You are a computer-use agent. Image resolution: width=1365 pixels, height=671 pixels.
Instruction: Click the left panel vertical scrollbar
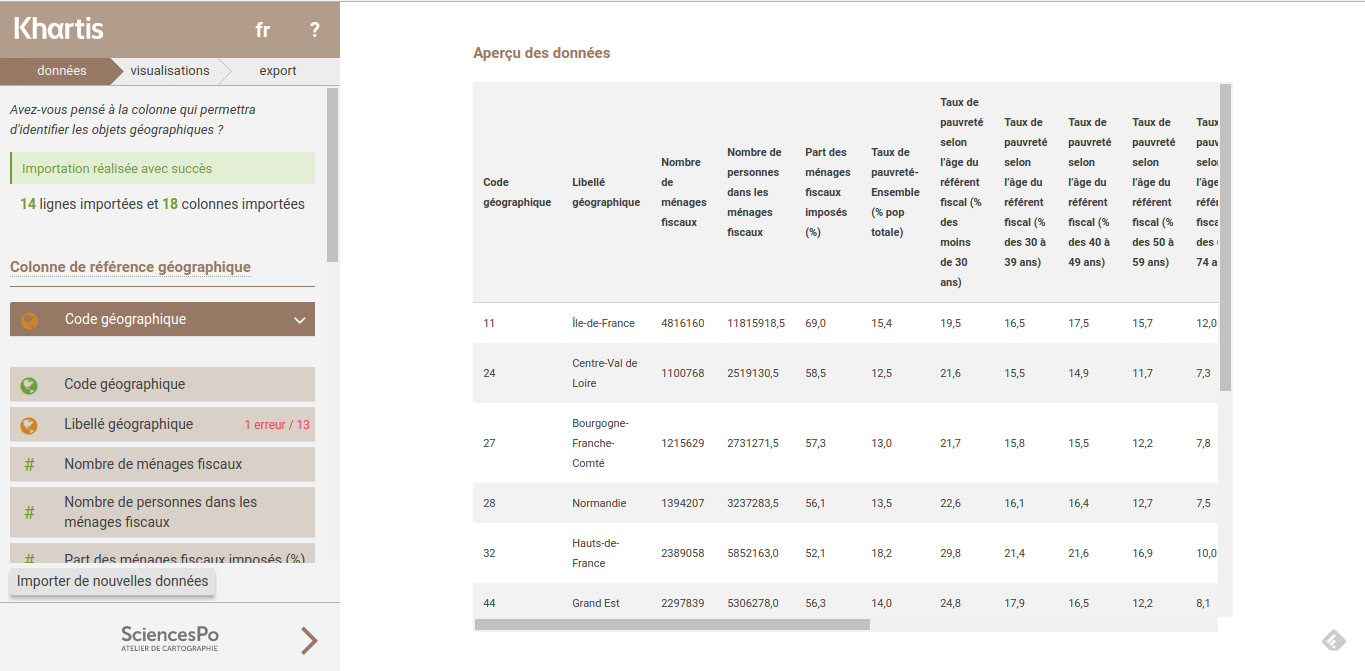(x=332, y=175)
